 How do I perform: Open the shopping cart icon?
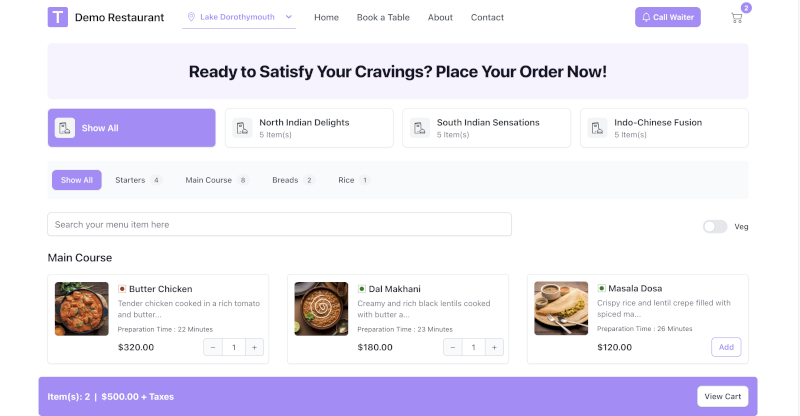[x=736, y=18]
